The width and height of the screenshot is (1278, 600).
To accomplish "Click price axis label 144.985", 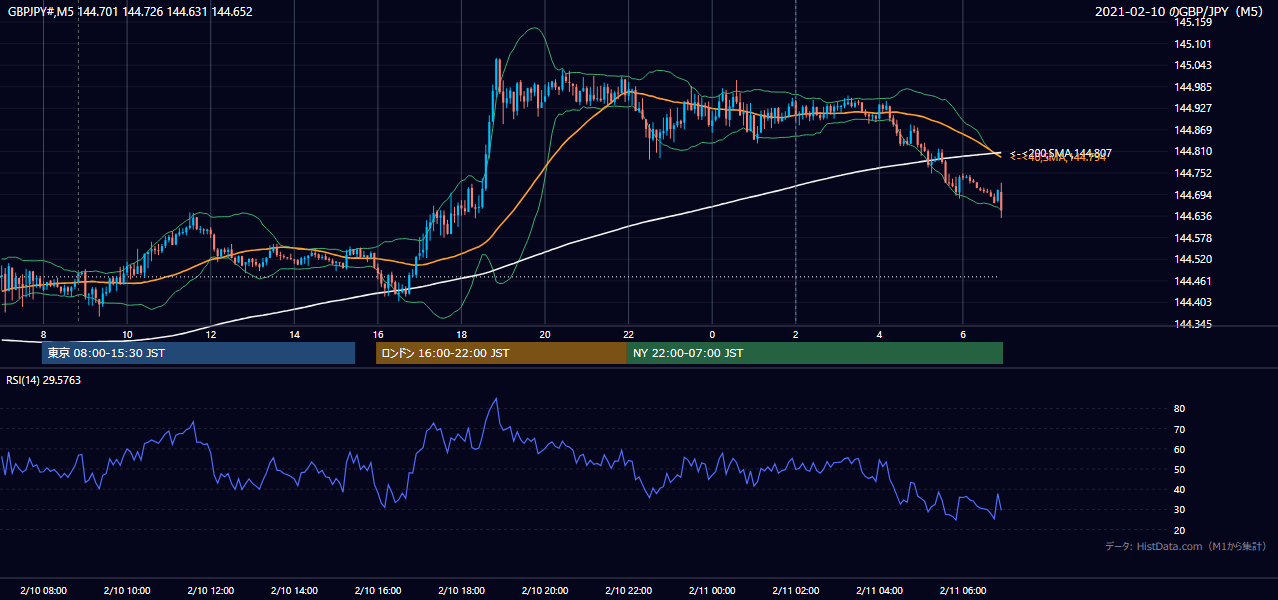I will tap(1193, 87).
